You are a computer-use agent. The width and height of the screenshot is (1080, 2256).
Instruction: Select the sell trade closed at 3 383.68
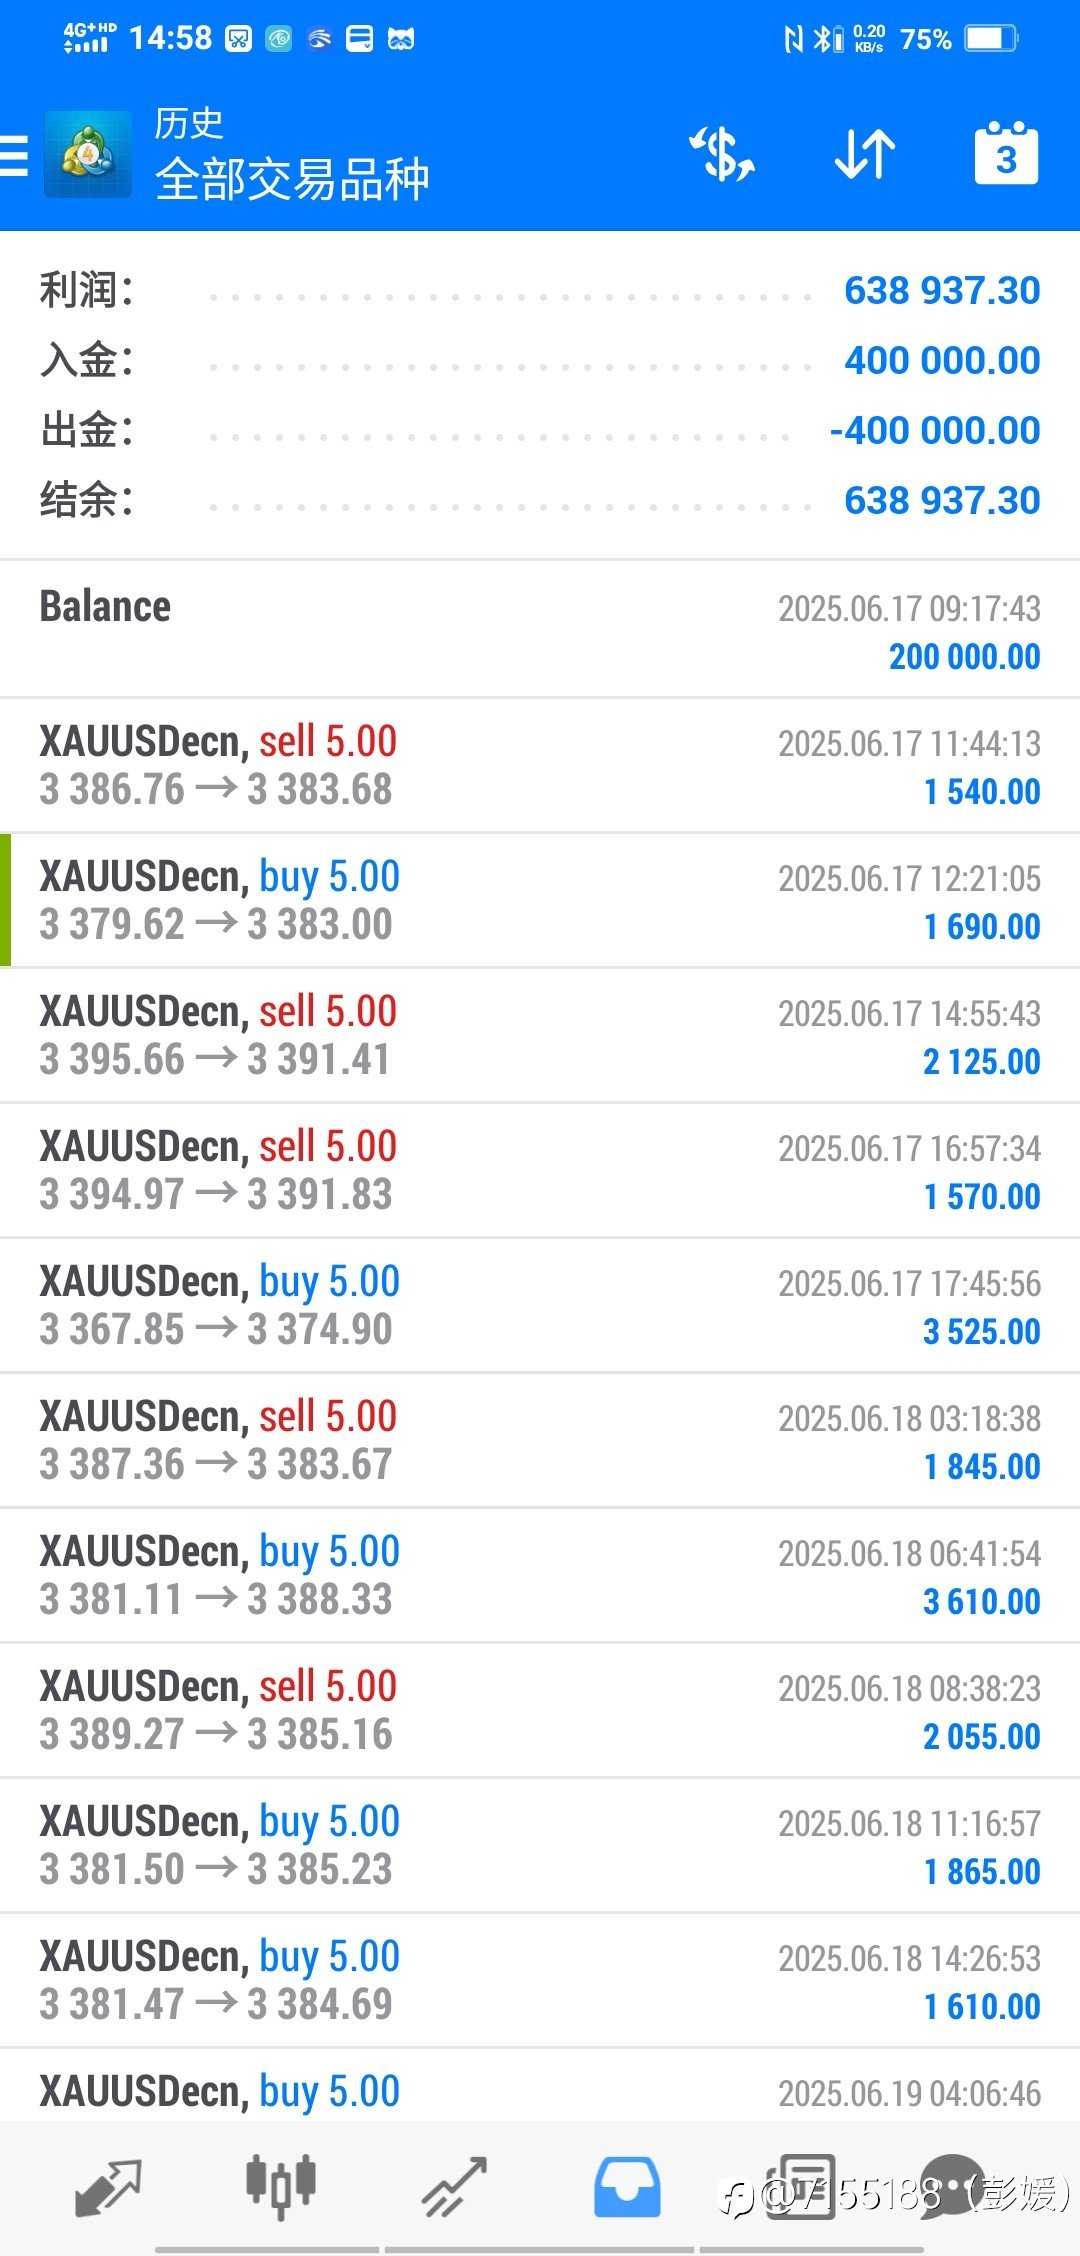(540, 765)
